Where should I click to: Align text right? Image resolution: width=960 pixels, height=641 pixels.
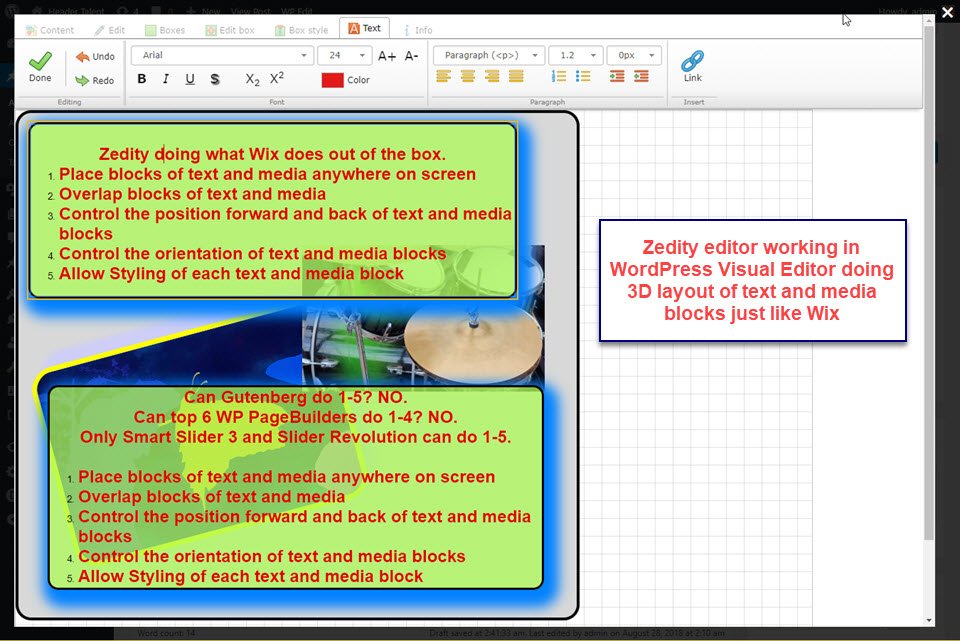(x=492, y=77)
